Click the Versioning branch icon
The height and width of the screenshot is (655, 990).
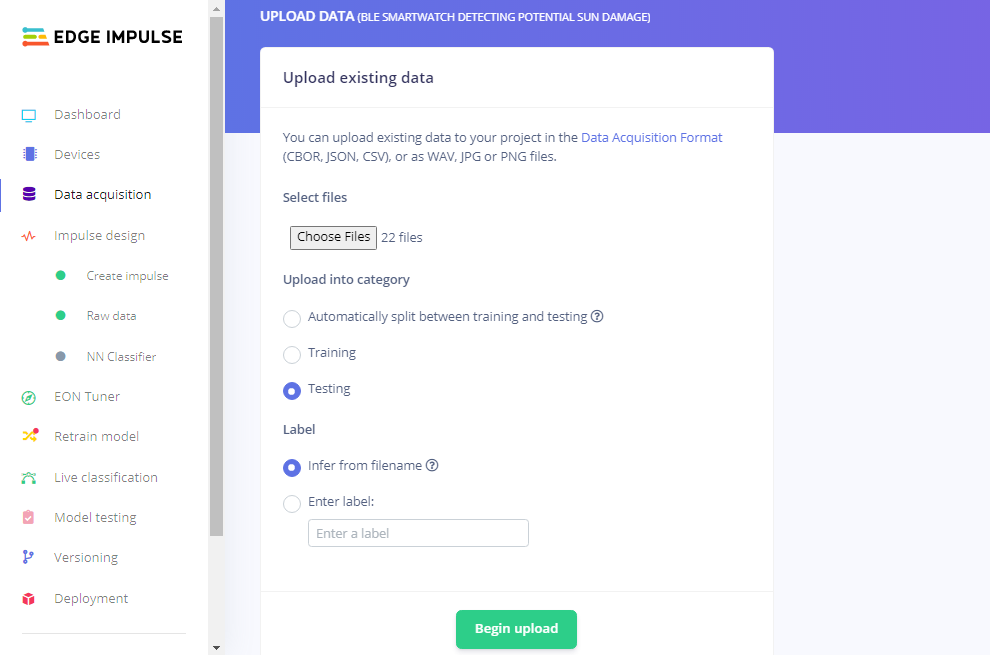[29, 558]
